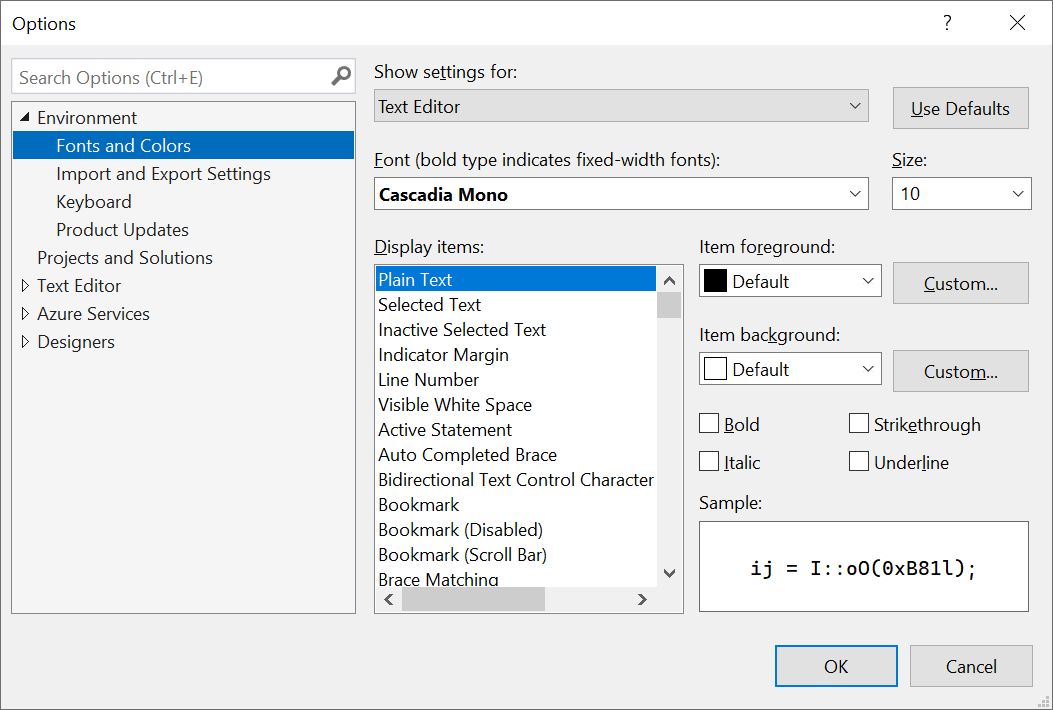Viewport: 1053px width, 710px height.
Task: Click display items scroll down arrow
Action: (669, 573)
